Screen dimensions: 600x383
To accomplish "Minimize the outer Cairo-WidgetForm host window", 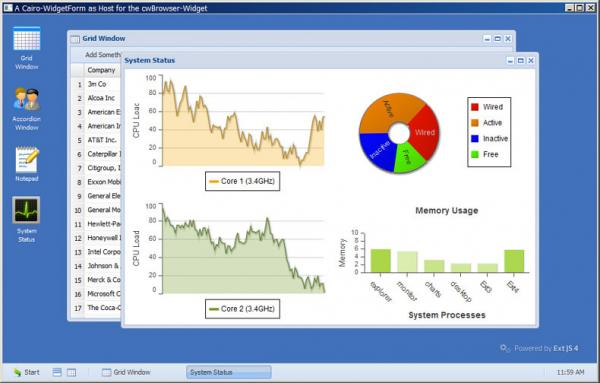I will click(569, 8).
